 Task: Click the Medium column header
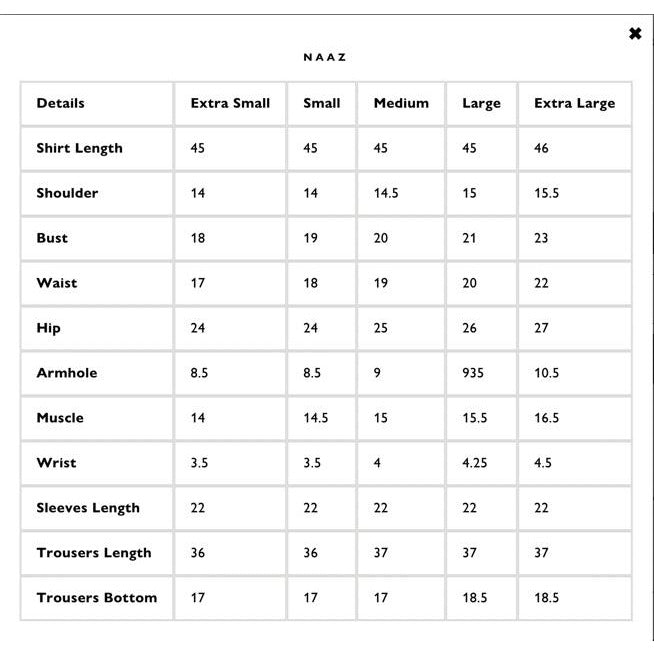coord(401,103)
